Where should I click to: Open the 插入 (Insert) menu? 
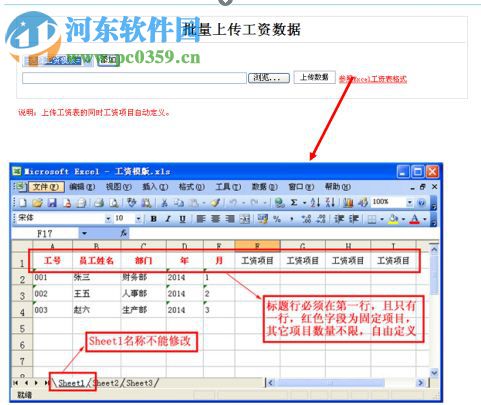(155, 187)
